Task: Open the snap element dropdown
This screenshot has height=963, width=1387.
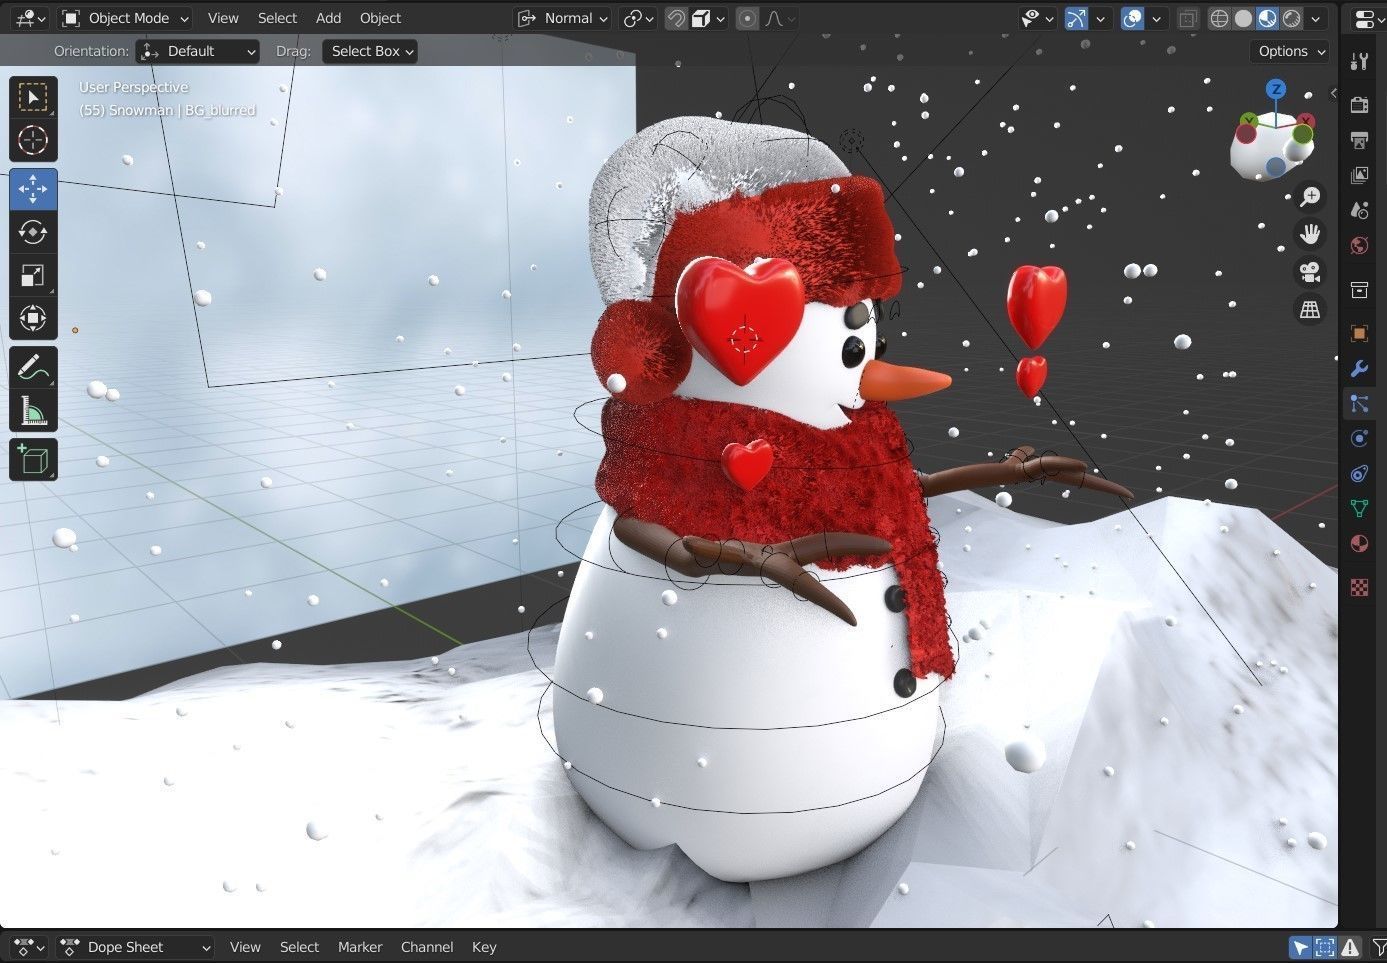Action: tap(710, 18)
